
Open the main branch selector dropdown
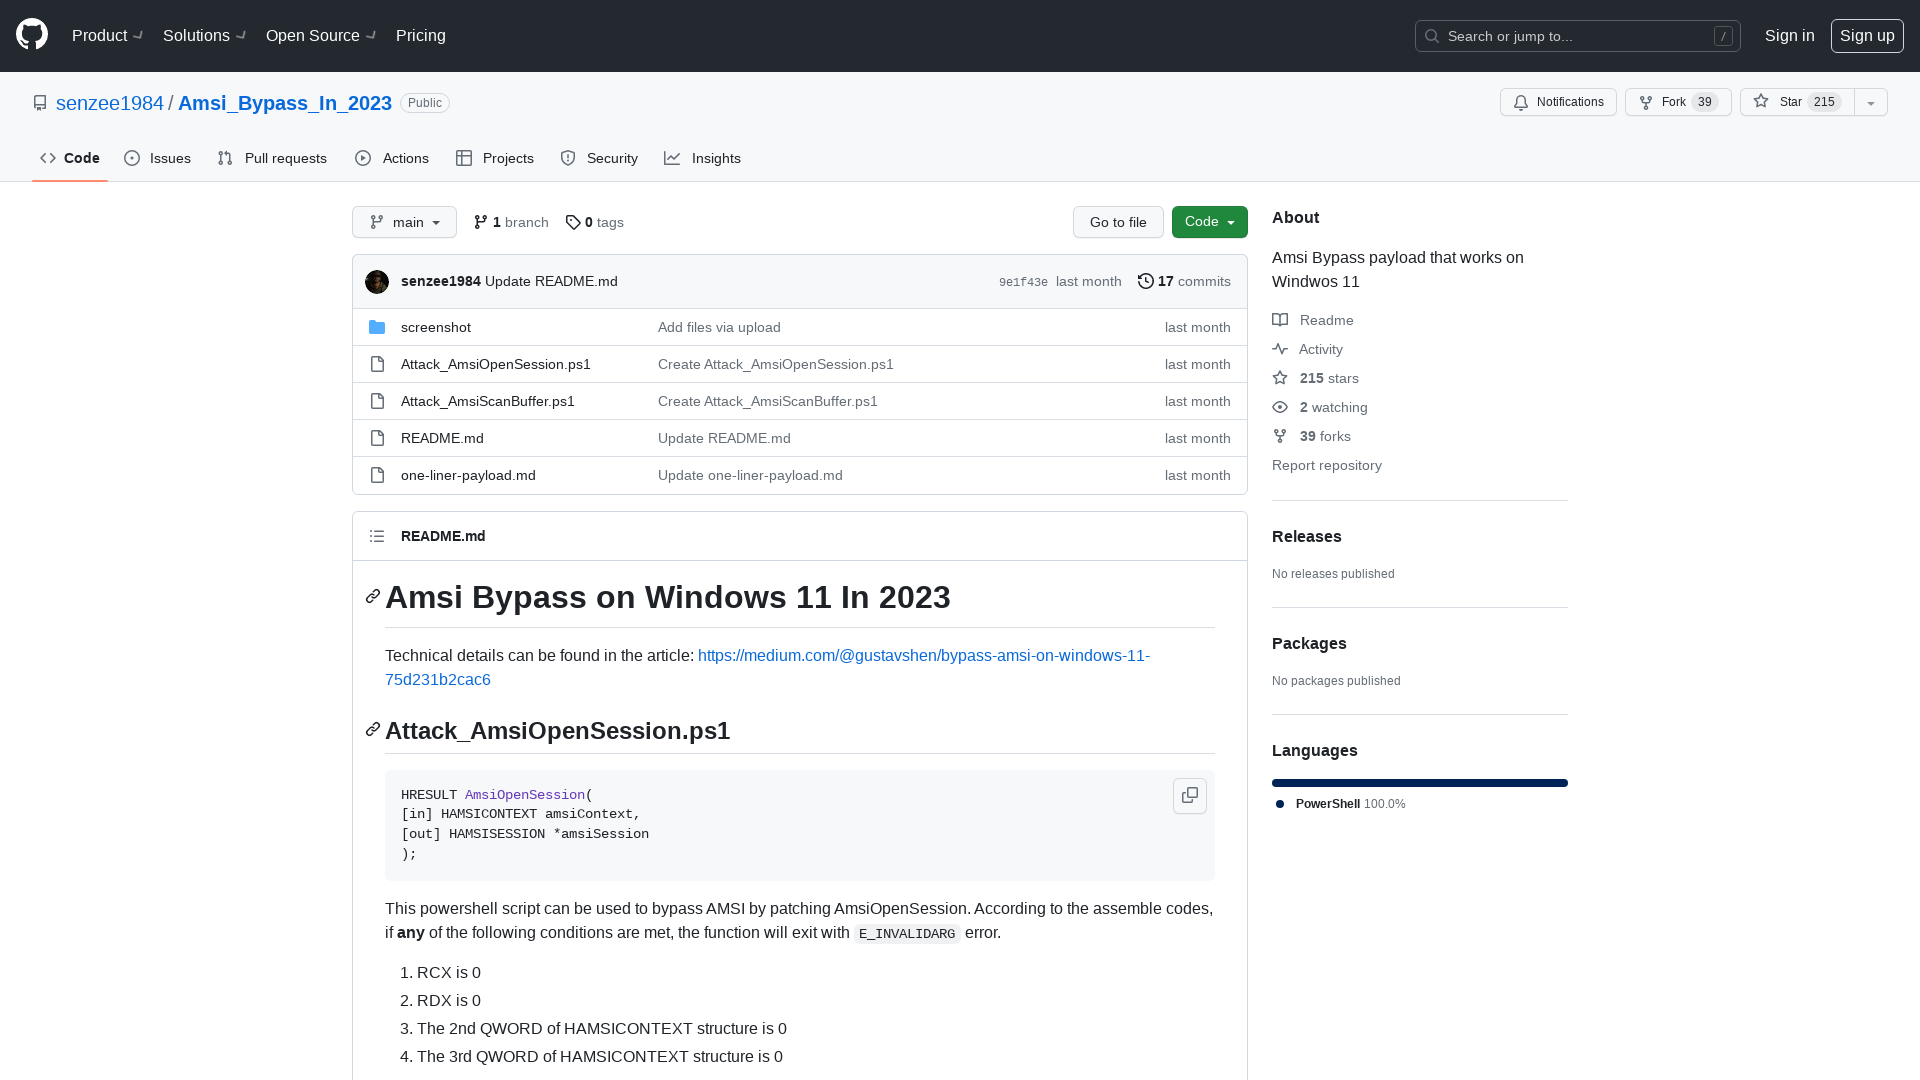(404, 222)
